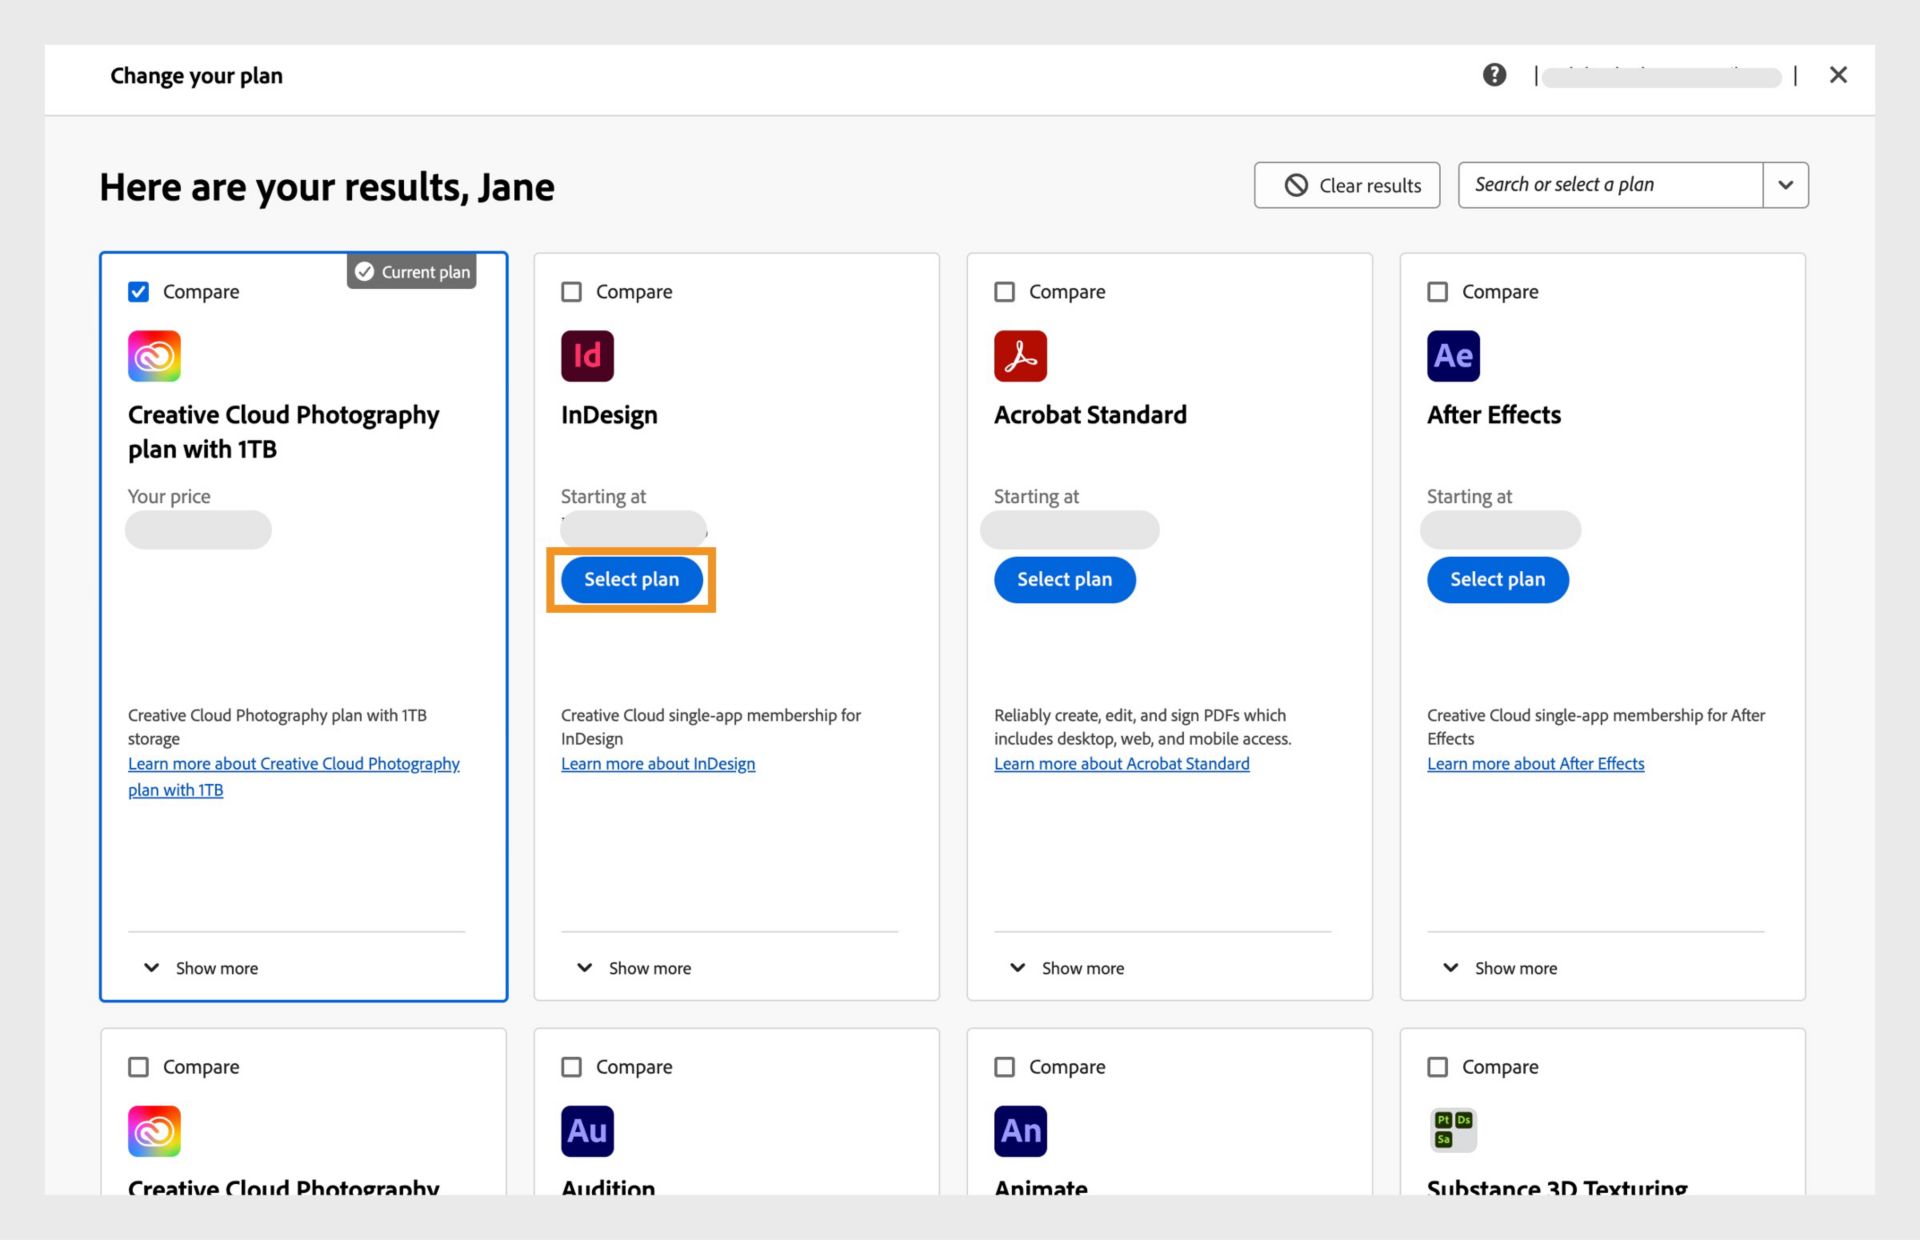Select plan for Acrobat Standard
Screen dimensions: 1920x1240
tap(1064, 580)
